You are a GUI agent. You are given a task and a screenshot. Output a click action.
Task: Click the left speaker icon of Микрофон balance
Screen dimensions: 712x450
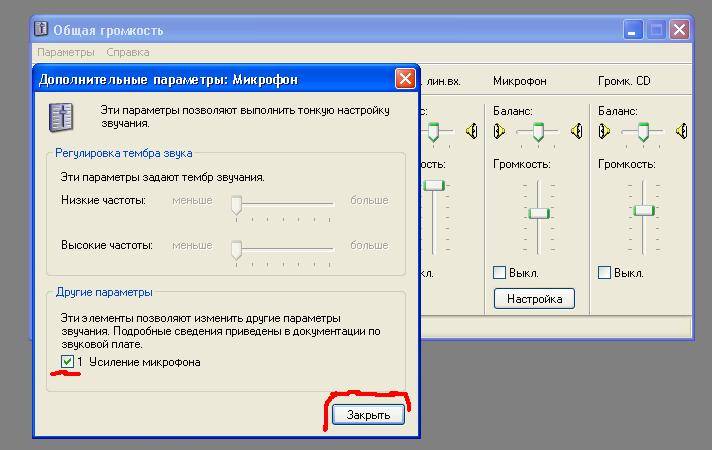(499, 131)
